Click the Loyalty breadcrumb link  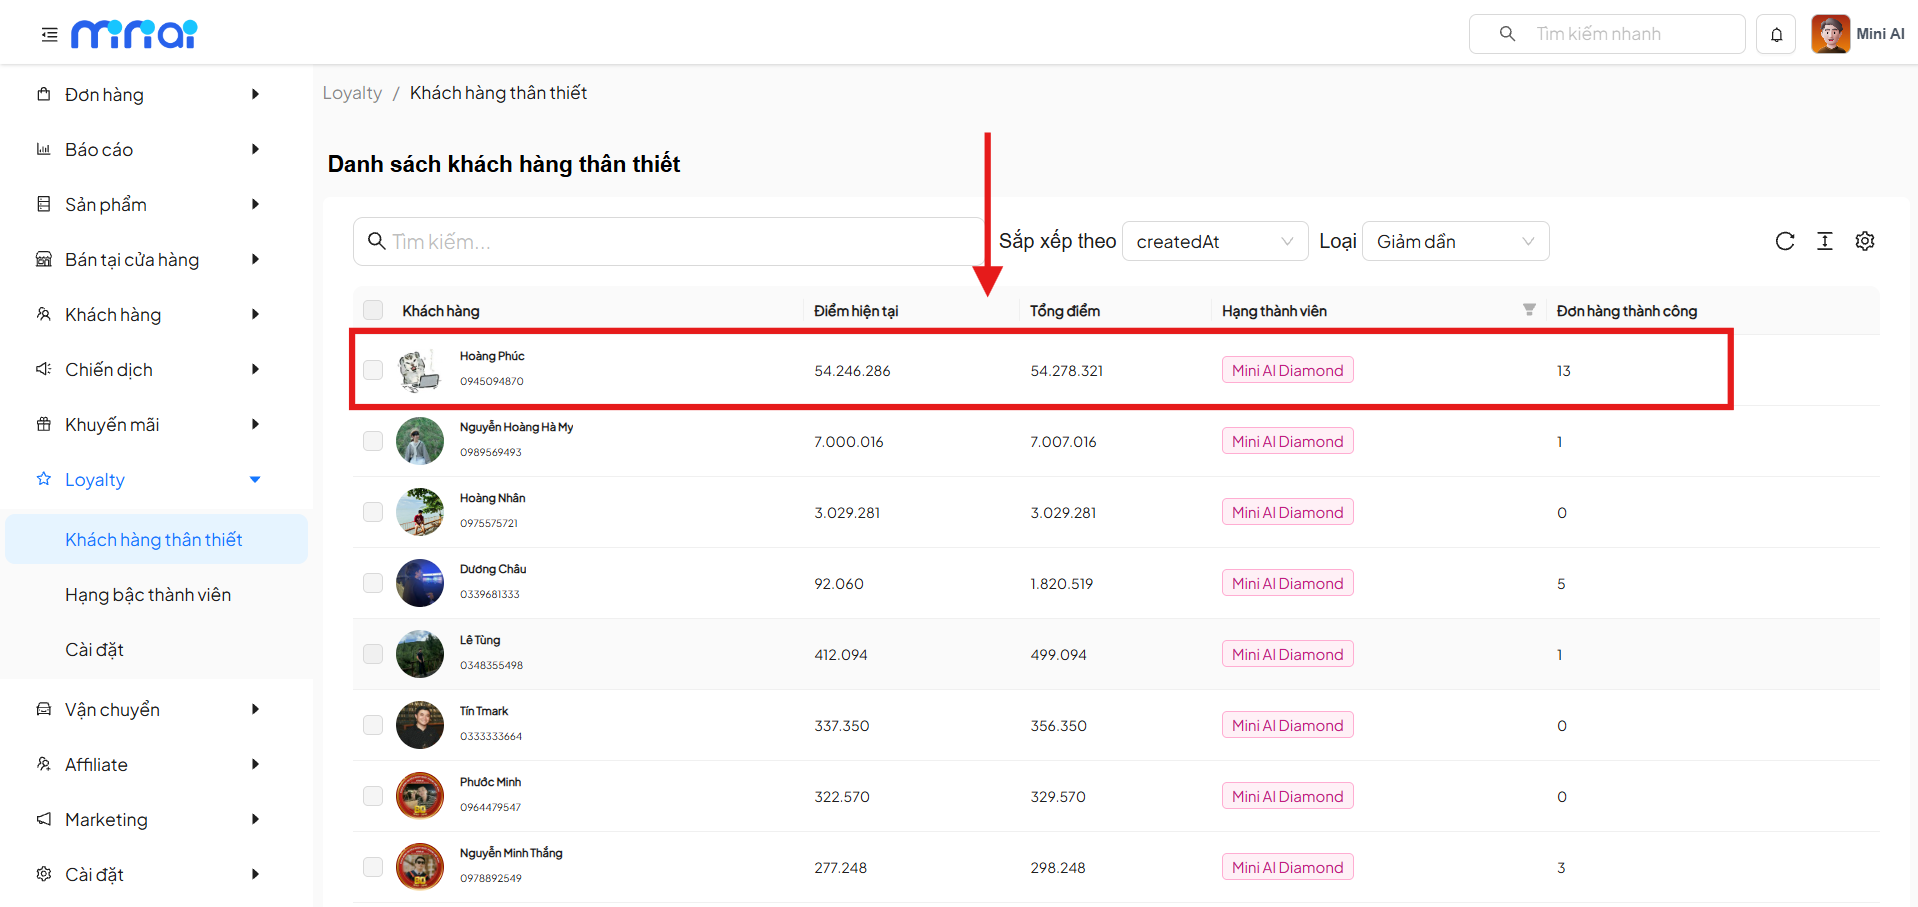coord(352,93)
